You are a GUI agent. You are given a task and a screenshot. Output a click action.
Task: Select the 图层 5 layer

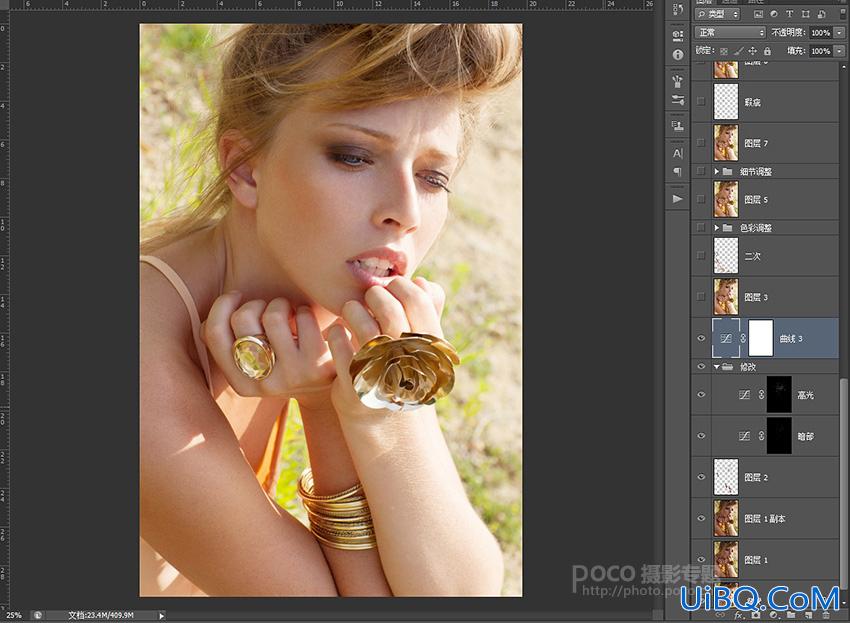pyautogui.click(x=765, y=200)
